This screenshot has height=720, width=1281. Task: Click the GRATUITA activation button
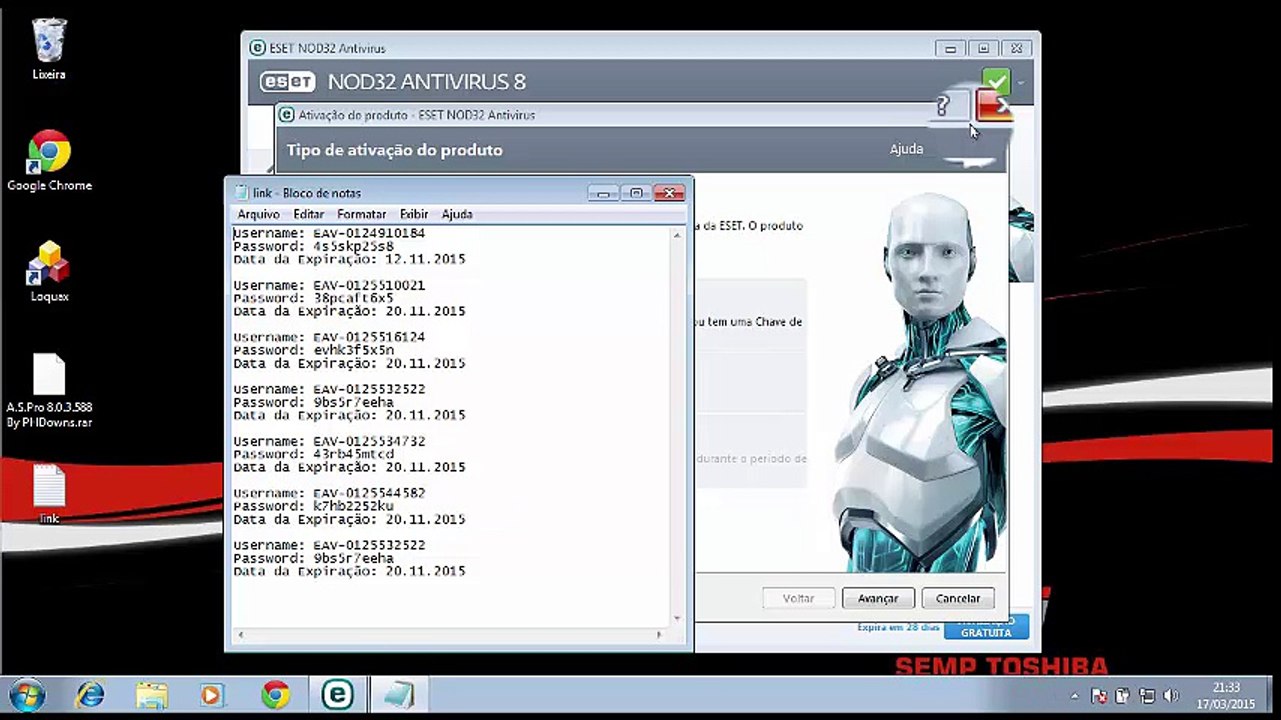pyautogui.click(x=985, y=627)
